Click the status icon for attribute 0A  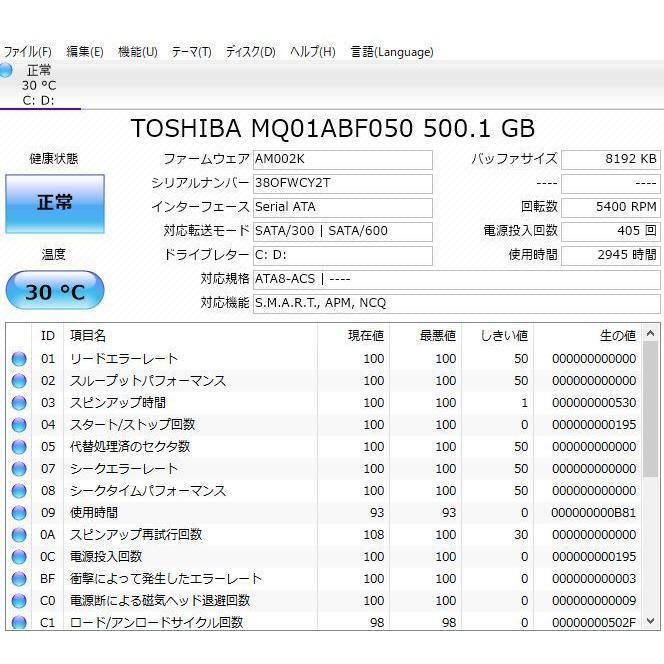click(x=19, y=535)
